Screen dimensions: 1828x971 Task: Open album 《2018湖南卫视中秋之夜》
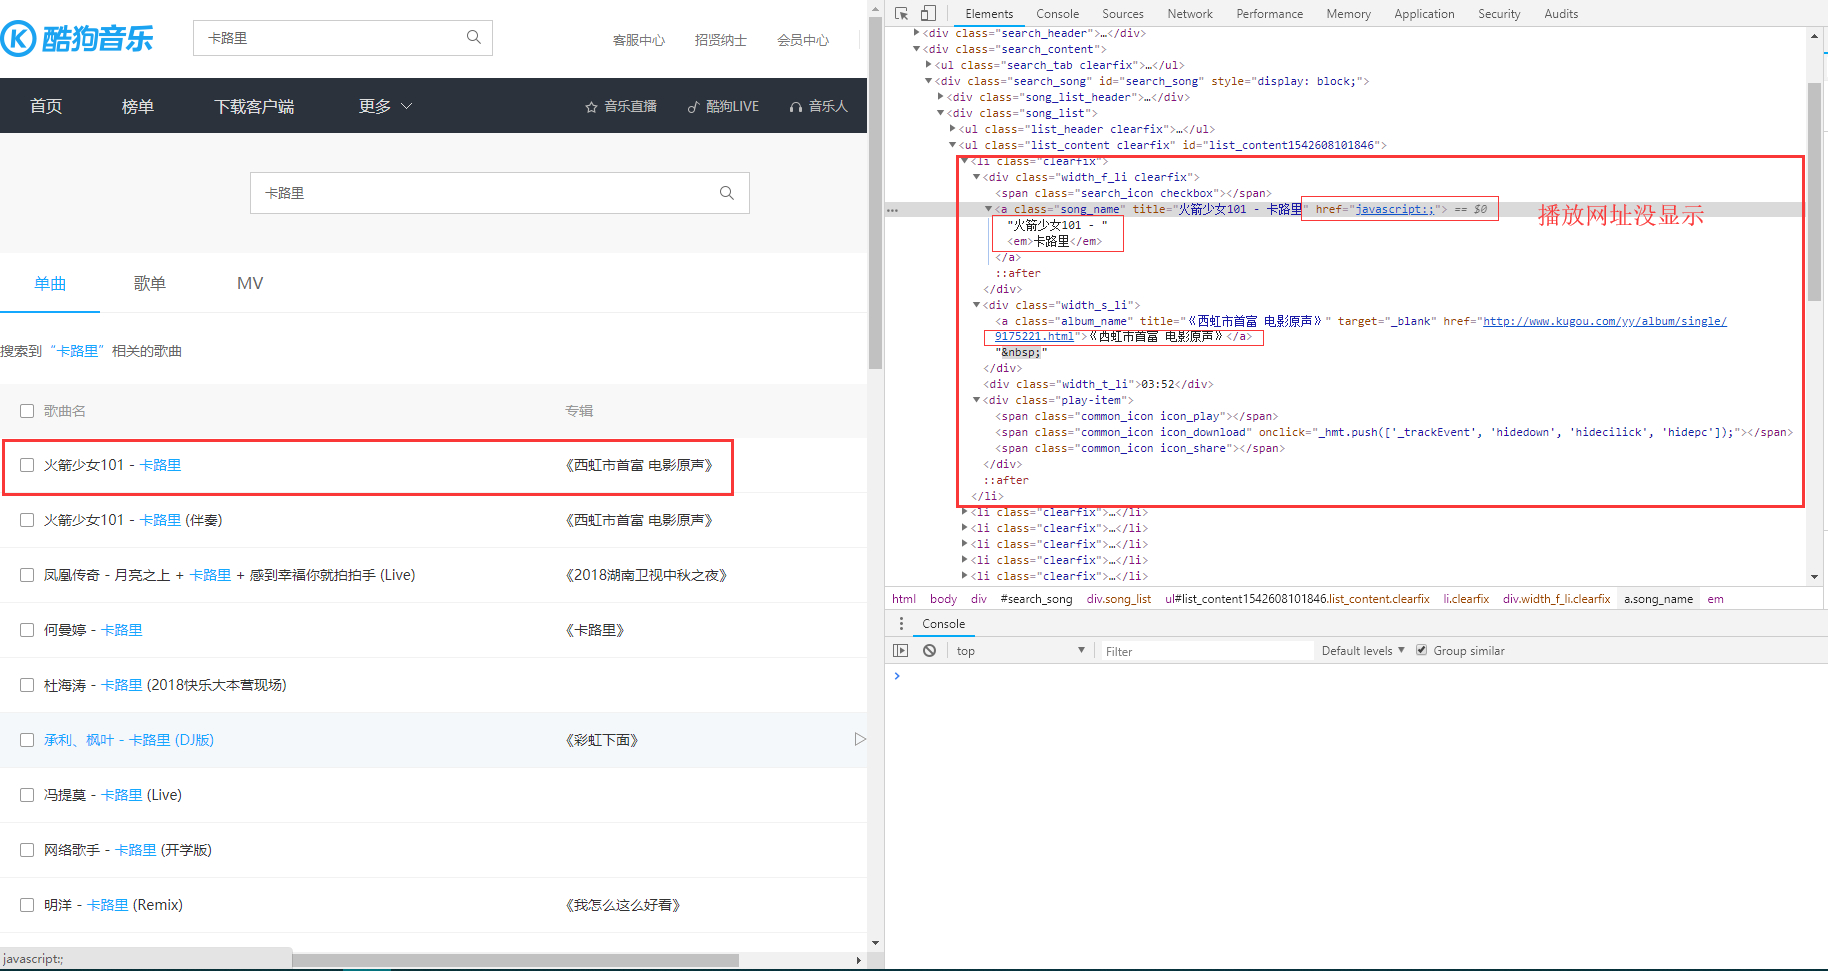(646, 575)
